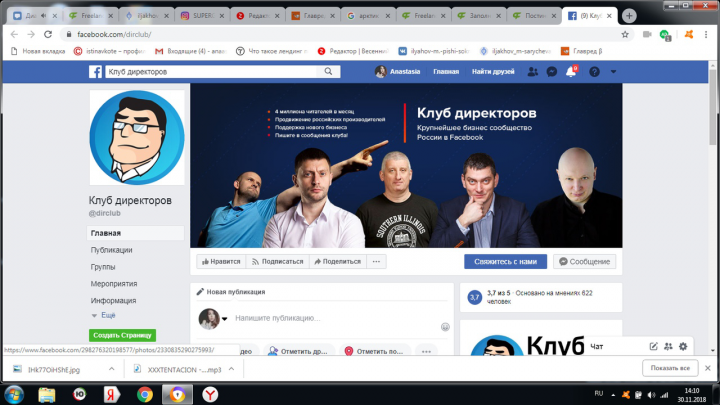The height and width of the screenshot is (405, 720).
Task: Open Группы in sidebar
Action: (103, 267)
